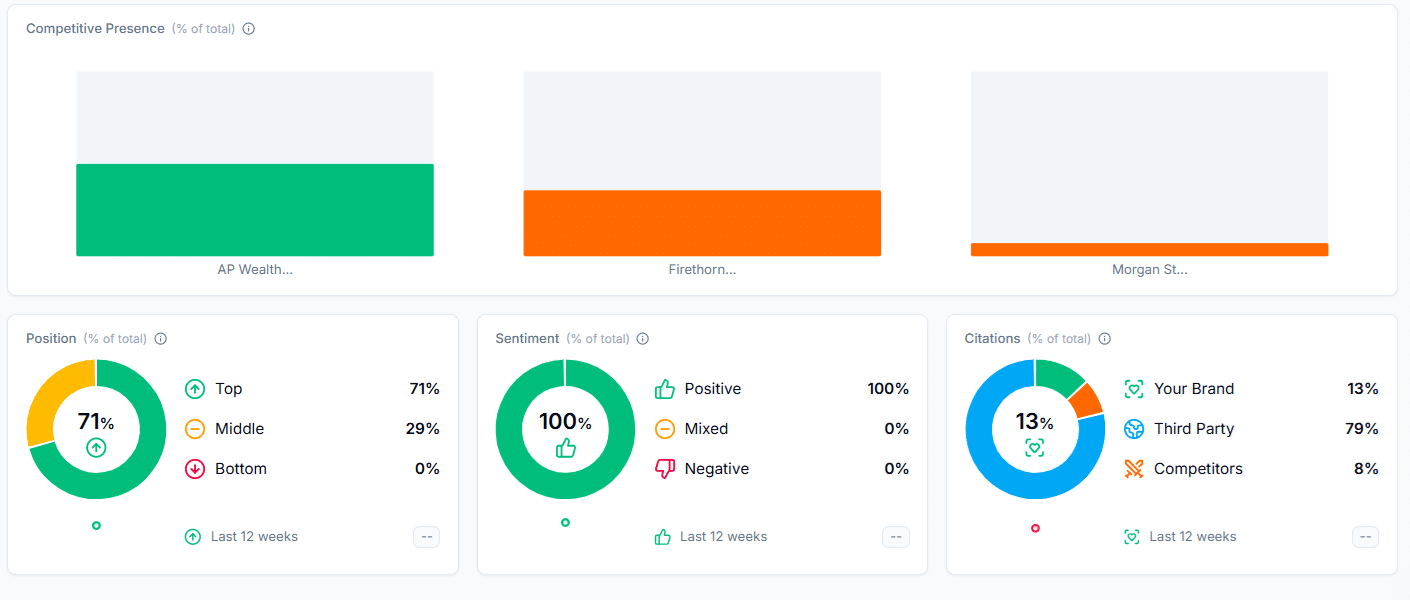Expand the Sentiment panel trend options
1410x600 pixels.
coord(895,536)
